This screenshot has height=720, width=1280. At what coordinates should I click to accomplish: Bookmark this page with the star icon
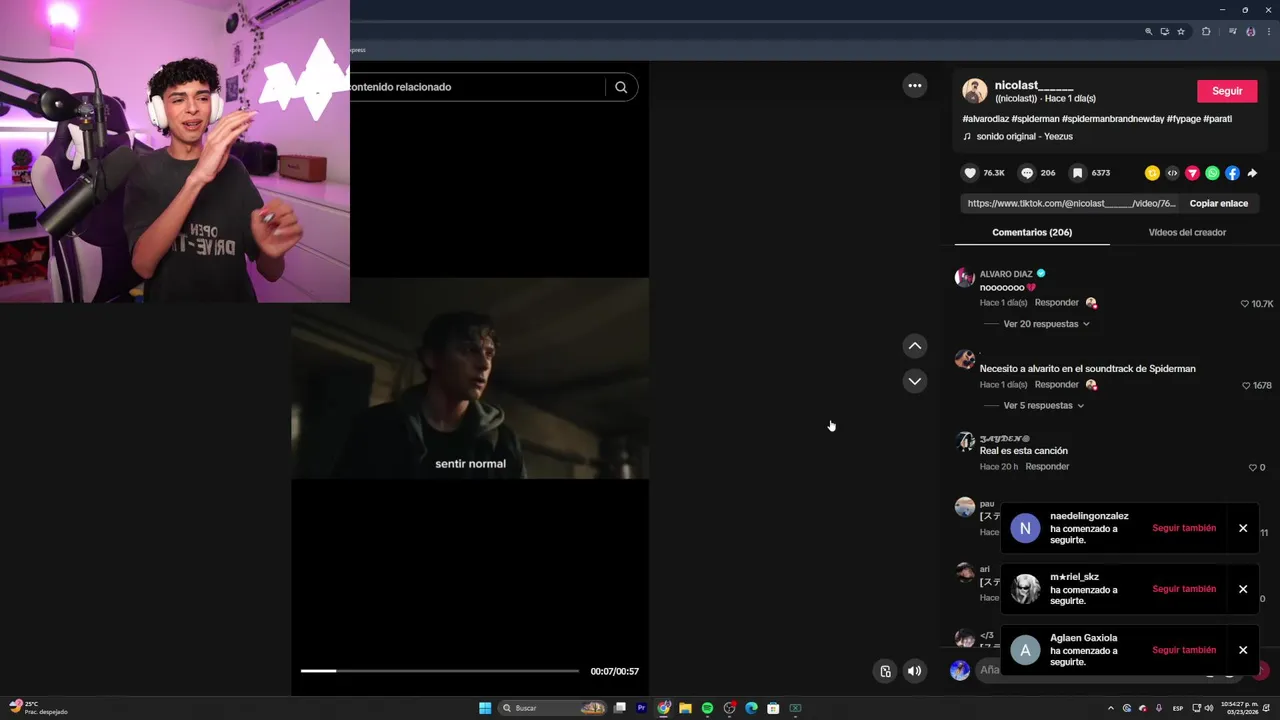(x=1181, y=32)
